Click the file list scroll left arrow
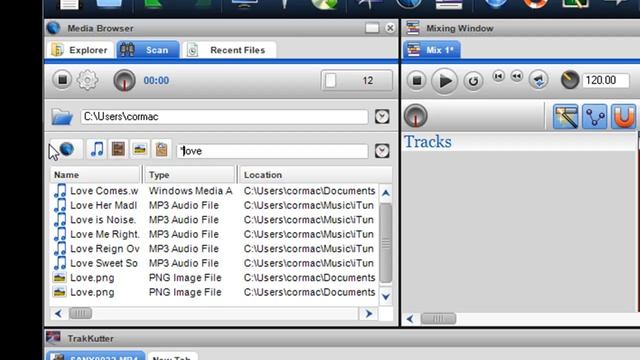 click(58, 313)
